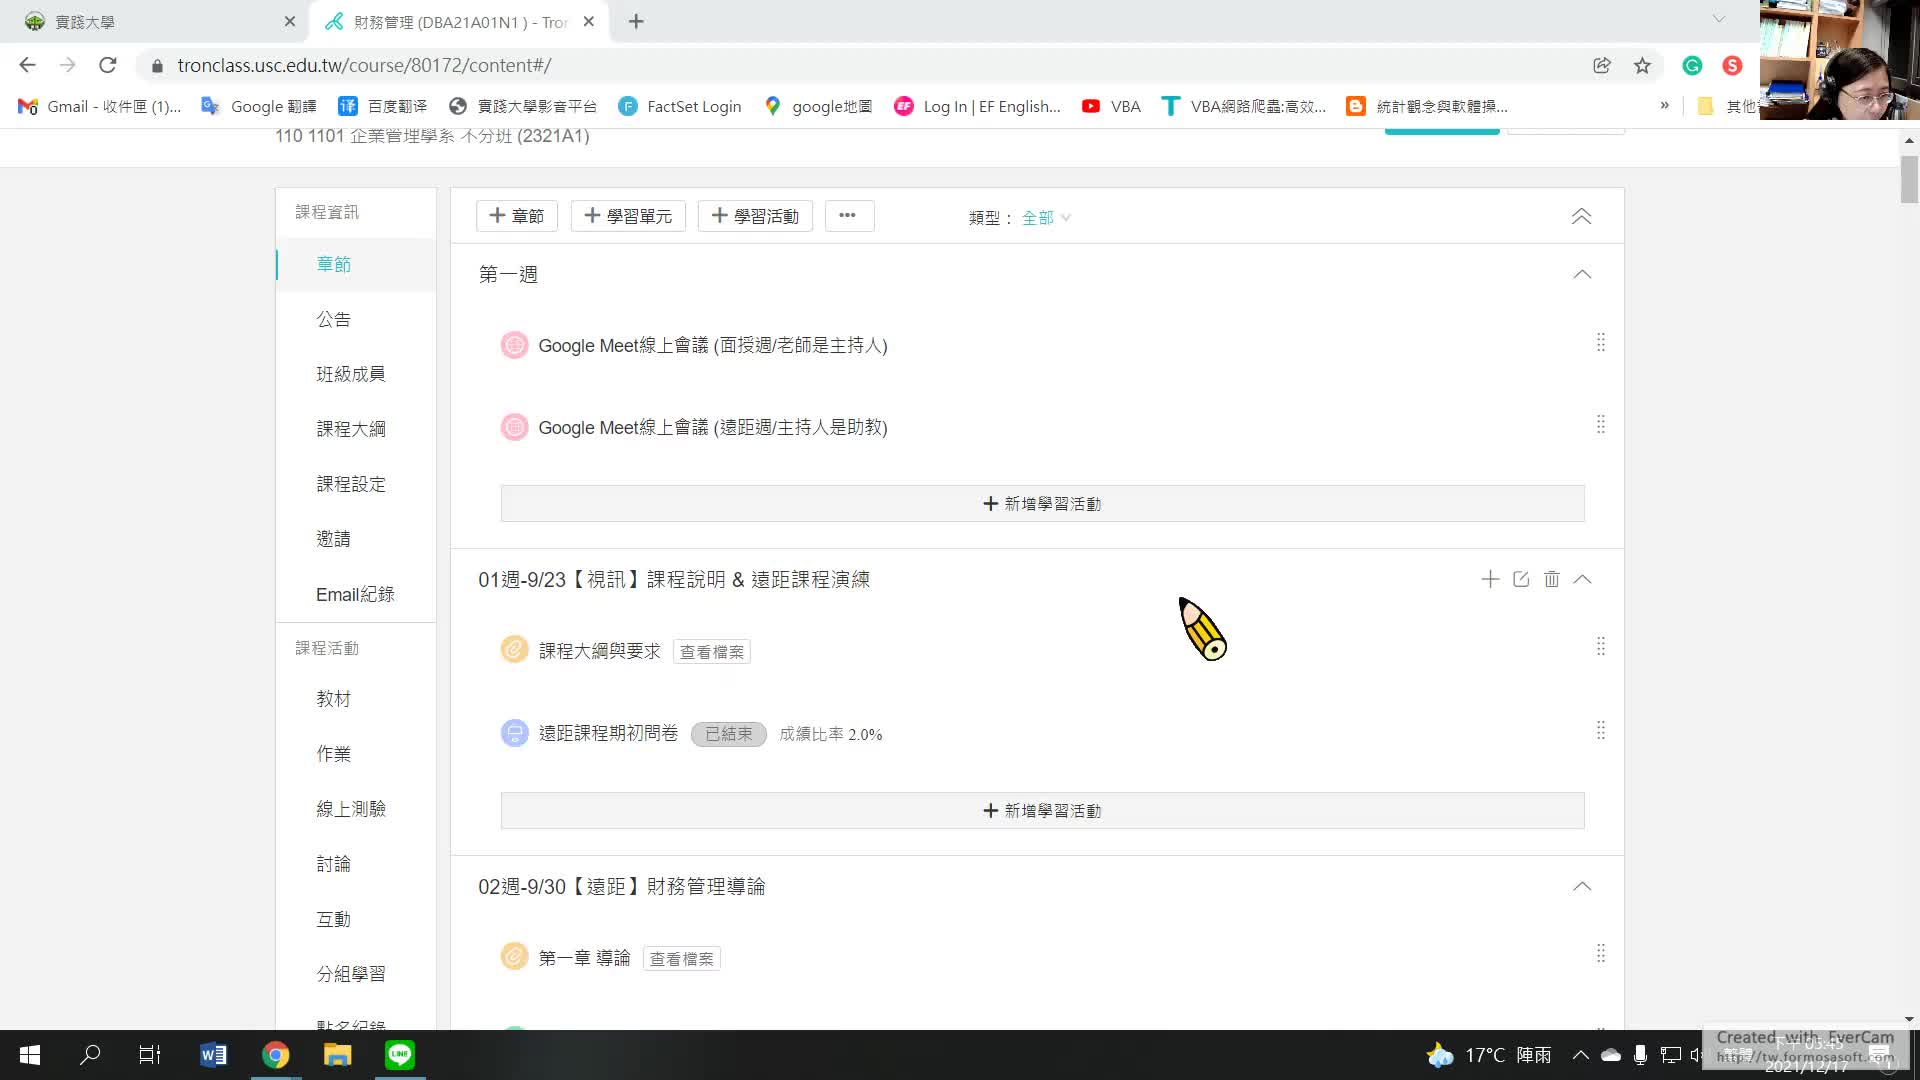
Task: Open the Windows Start menu
Action: (x=30, y=1055)
